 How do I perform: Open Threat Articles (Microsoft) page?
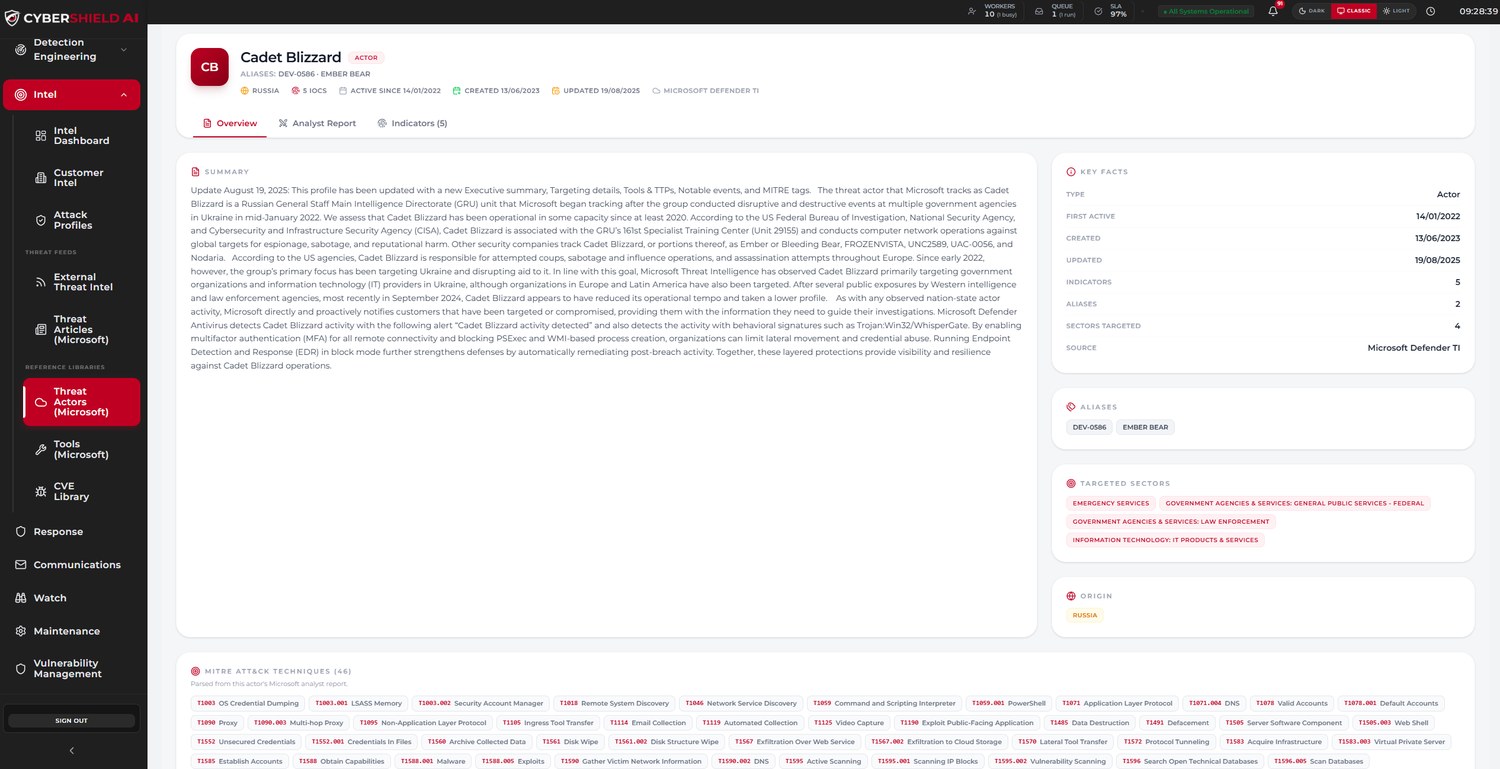(x=82, y=329)
